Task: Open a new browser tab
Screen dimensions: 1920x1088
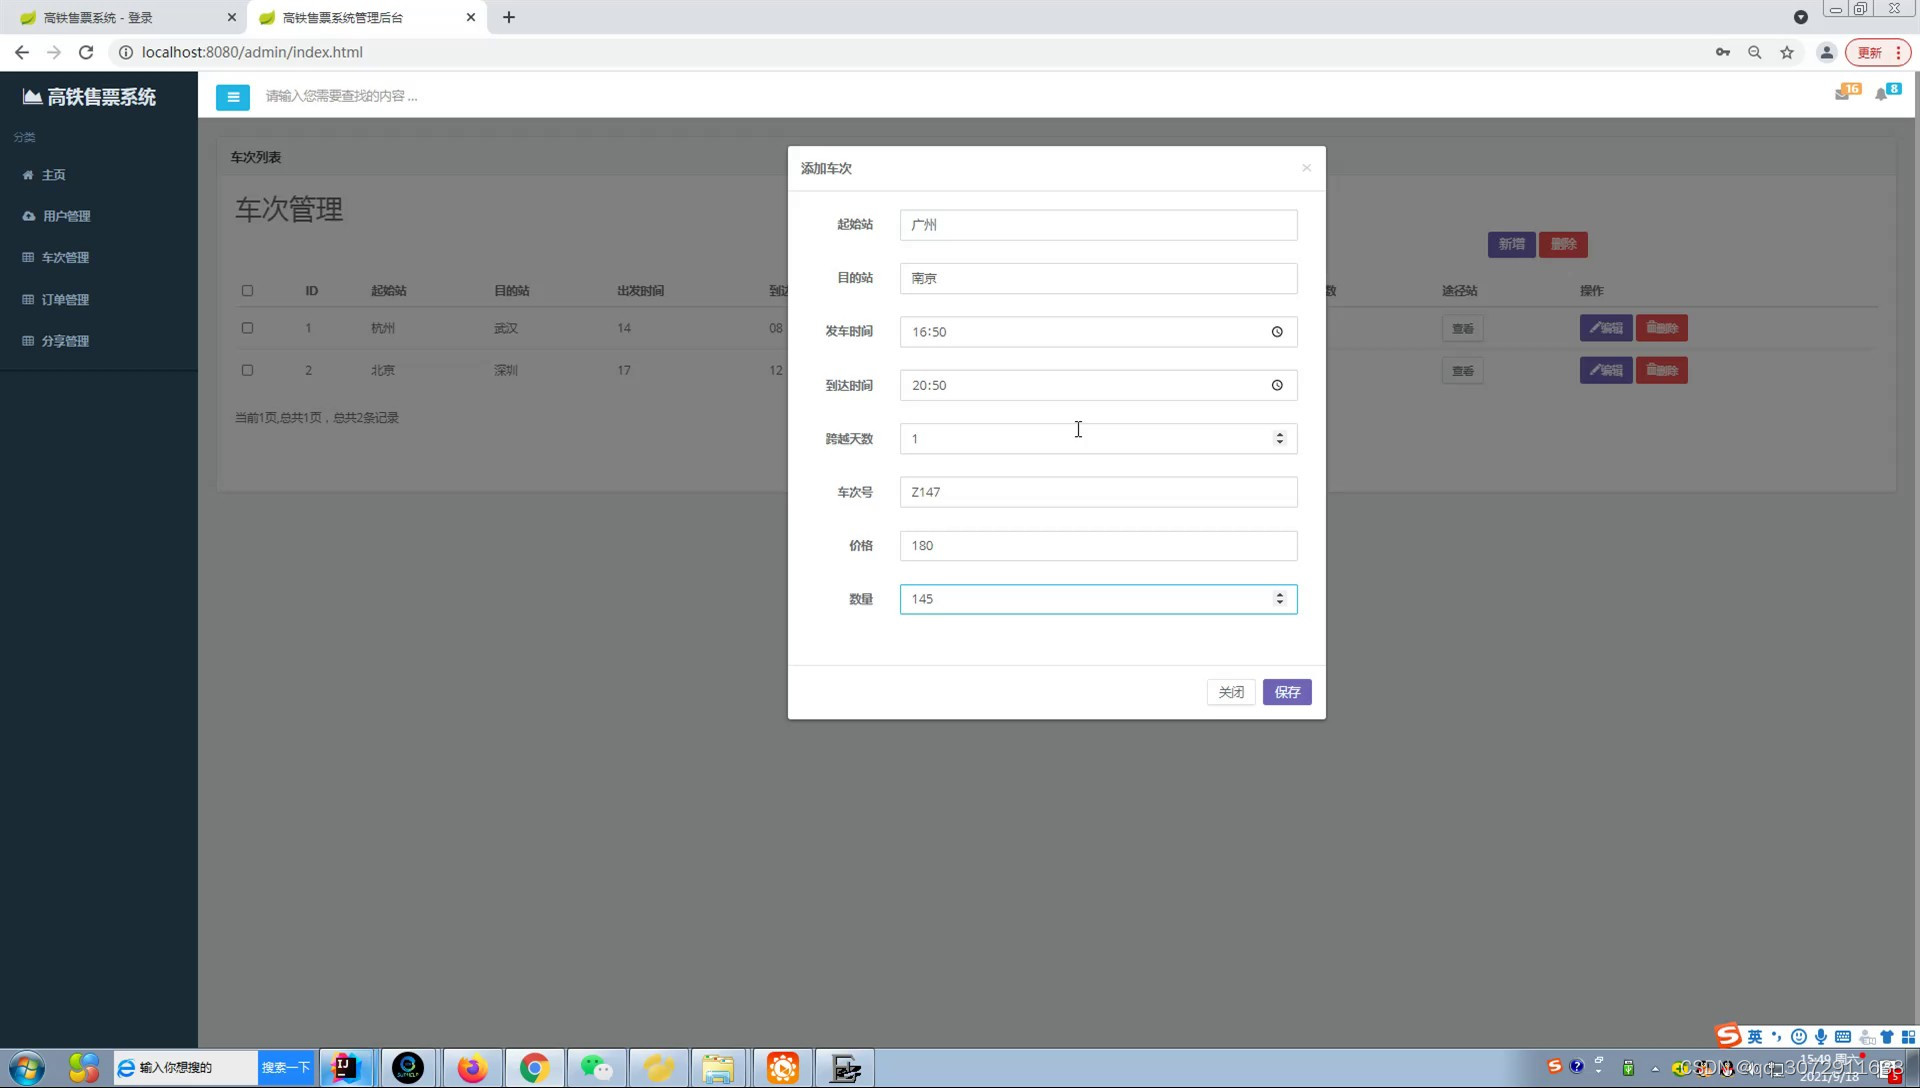Action: [508, 17]
